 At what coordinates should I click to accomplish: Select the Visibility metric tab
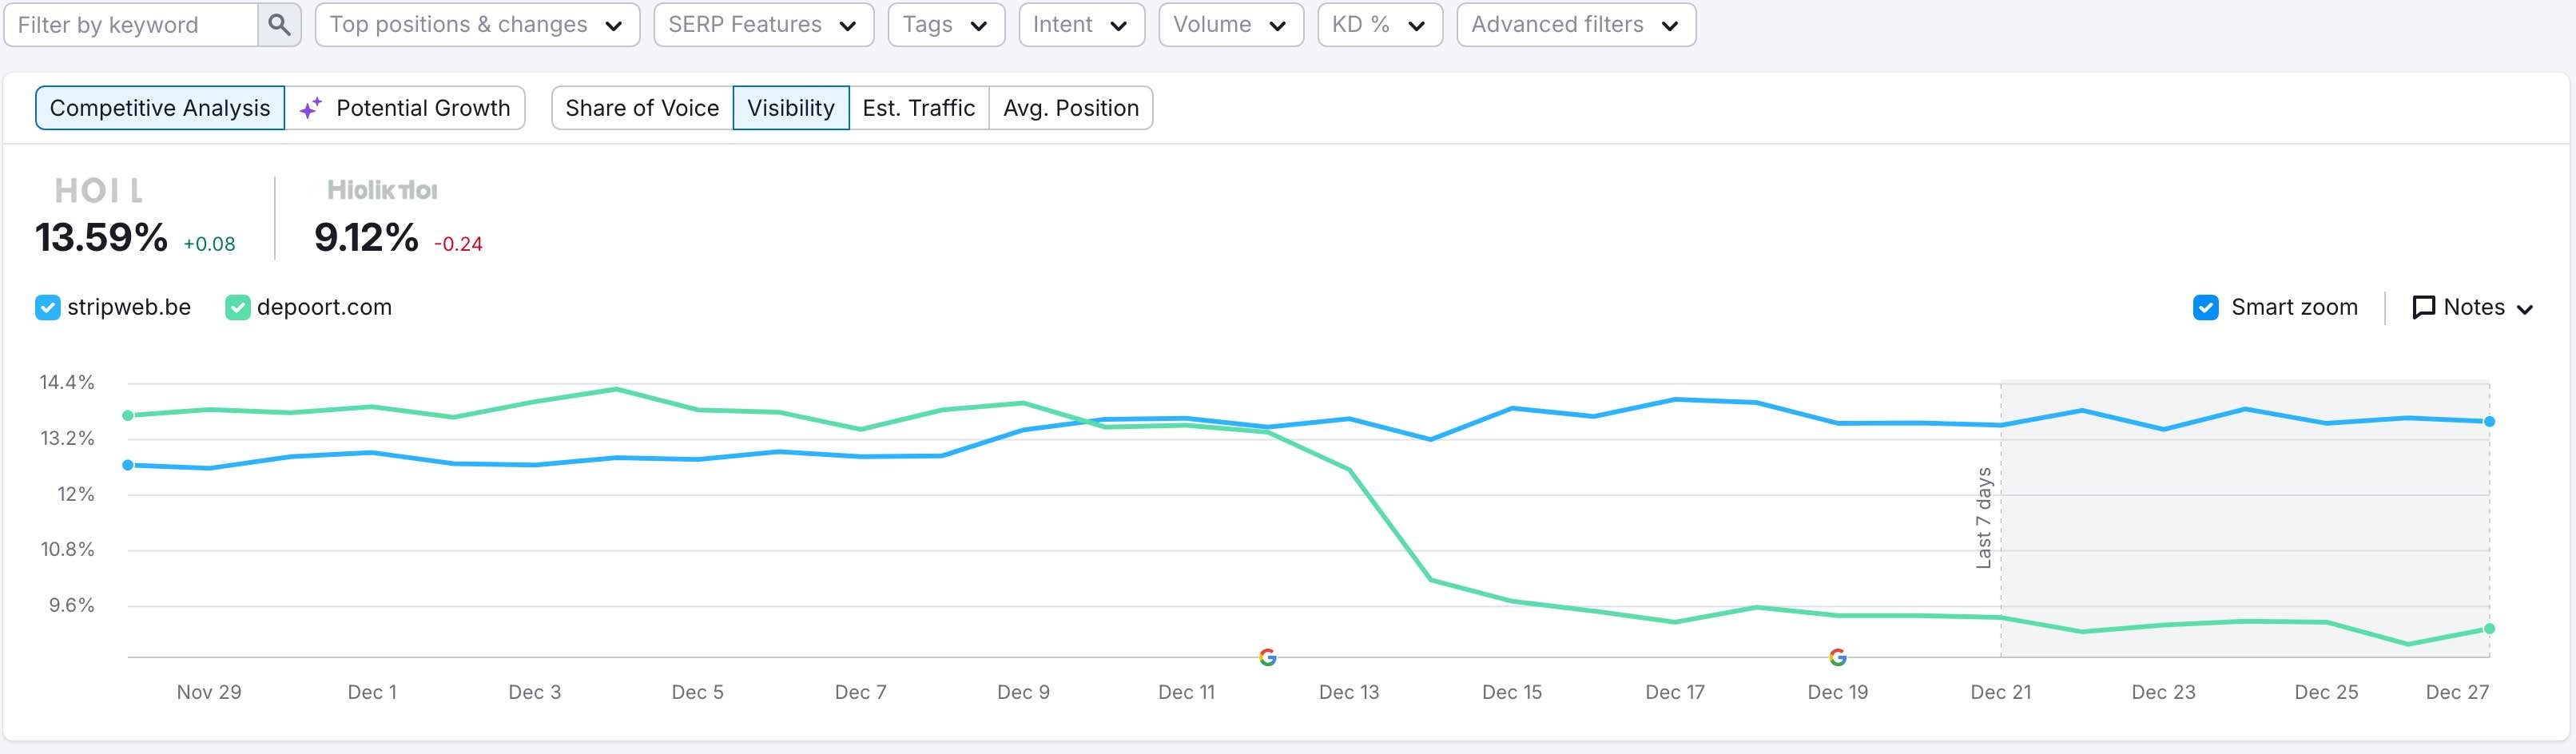pos(791,108)
